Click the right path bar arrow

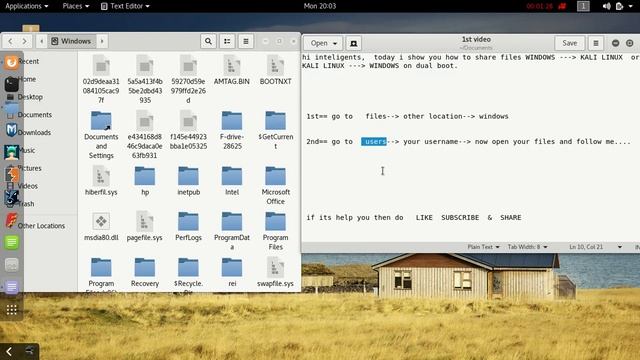[x=102, y=41]
